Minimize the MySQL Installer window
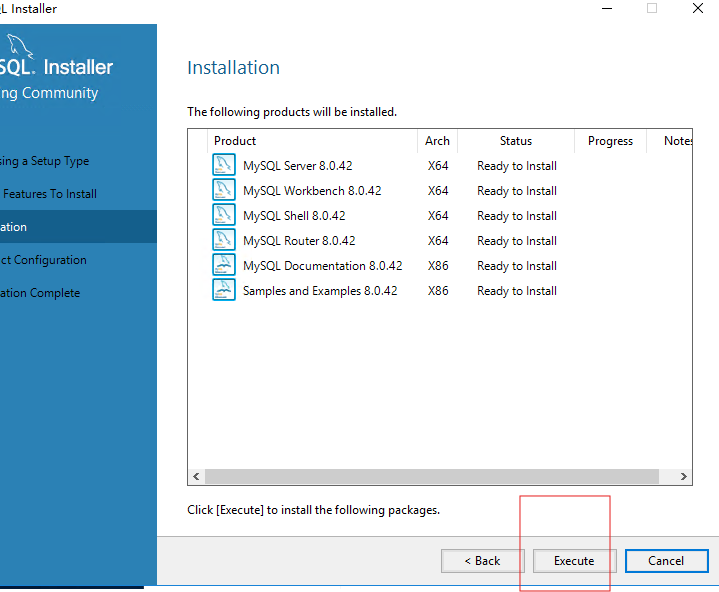This screenshot has height=592, width=719. click(607, 8)
